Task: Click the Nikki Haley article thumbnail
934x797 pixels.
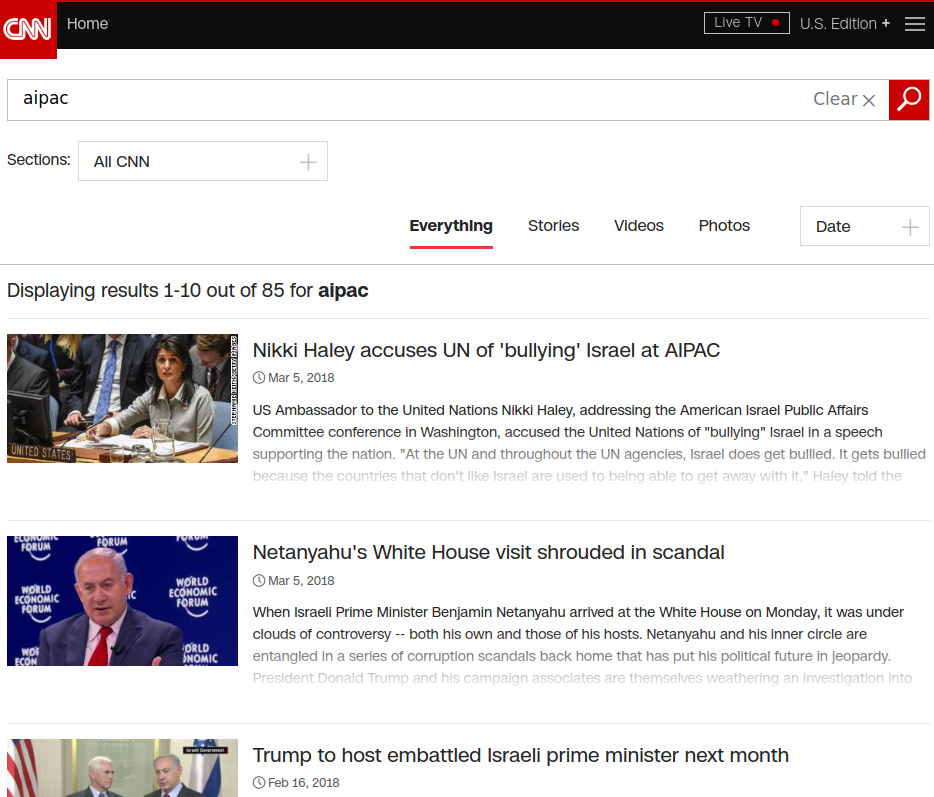Action: [122, 398]
